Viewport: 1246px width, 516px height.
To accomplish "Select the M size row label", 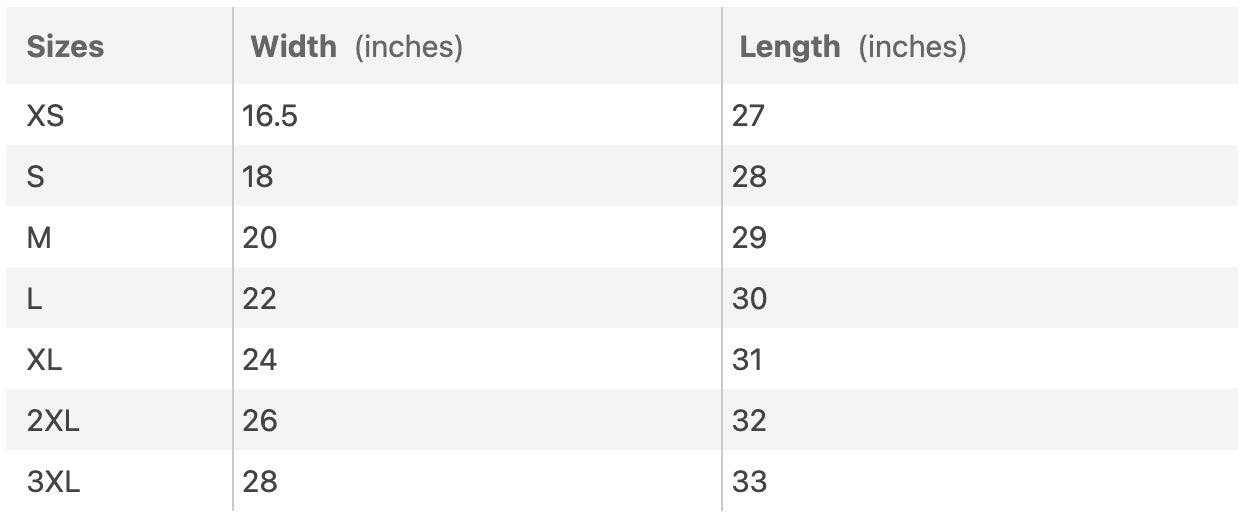I will (39, 238).
